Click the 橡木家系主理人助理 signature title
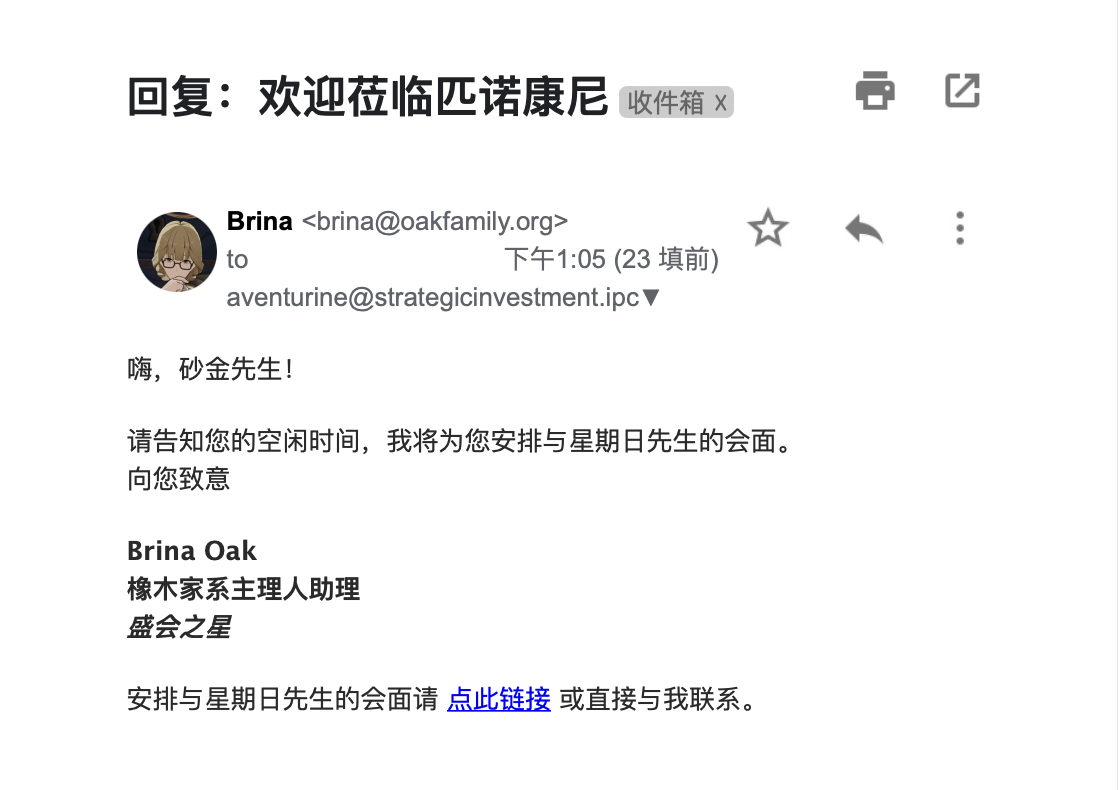 pyautogui.click(x=243, y=589)
